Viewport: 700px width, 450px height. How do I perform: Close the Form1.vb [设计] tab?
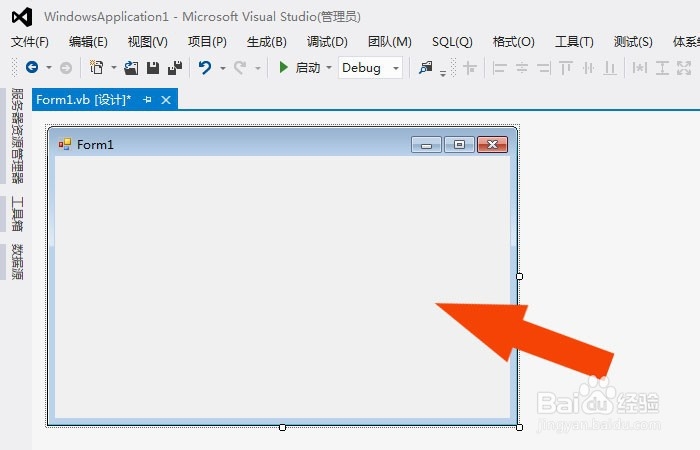tap(166, 100)
